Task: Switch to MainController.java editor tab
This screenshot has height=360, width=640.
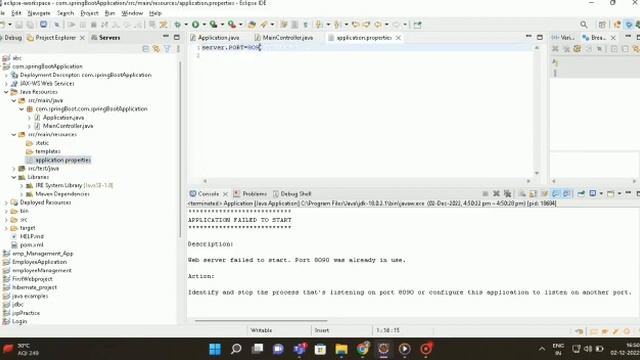Action: click(x=284, y=38)
